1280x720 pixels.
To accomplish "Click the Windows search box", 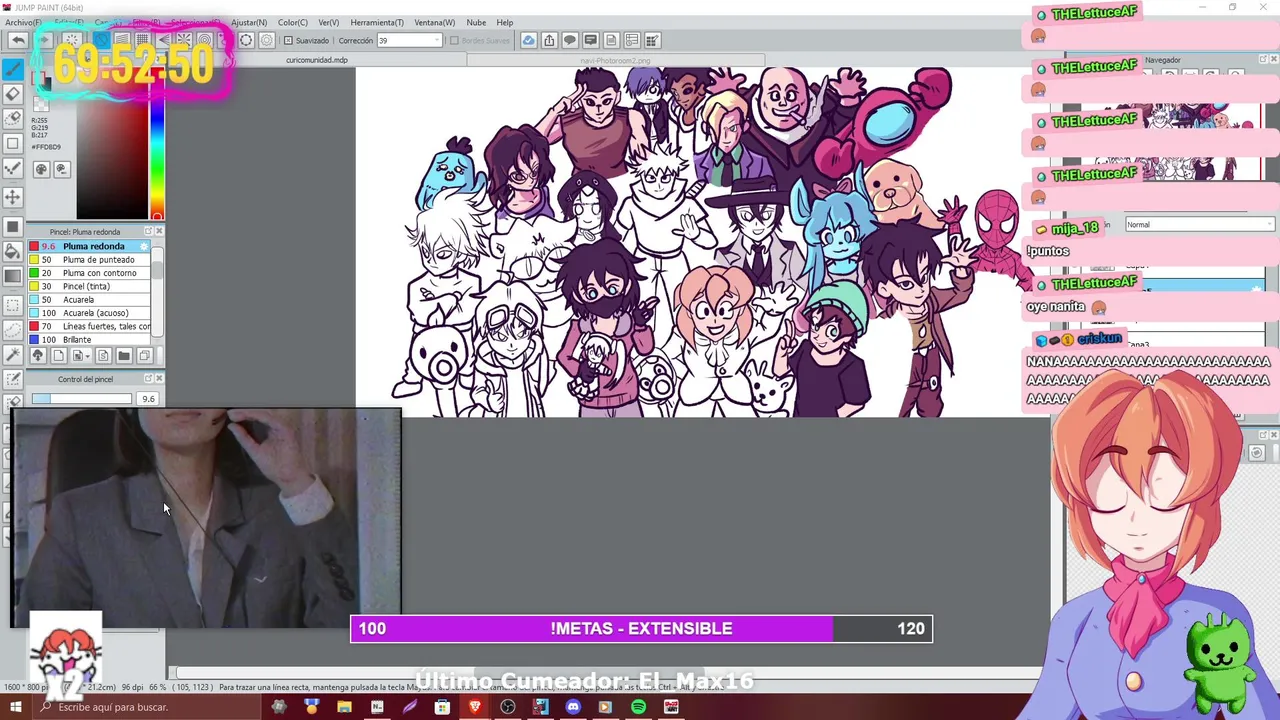I will click(x=150, y=707).
